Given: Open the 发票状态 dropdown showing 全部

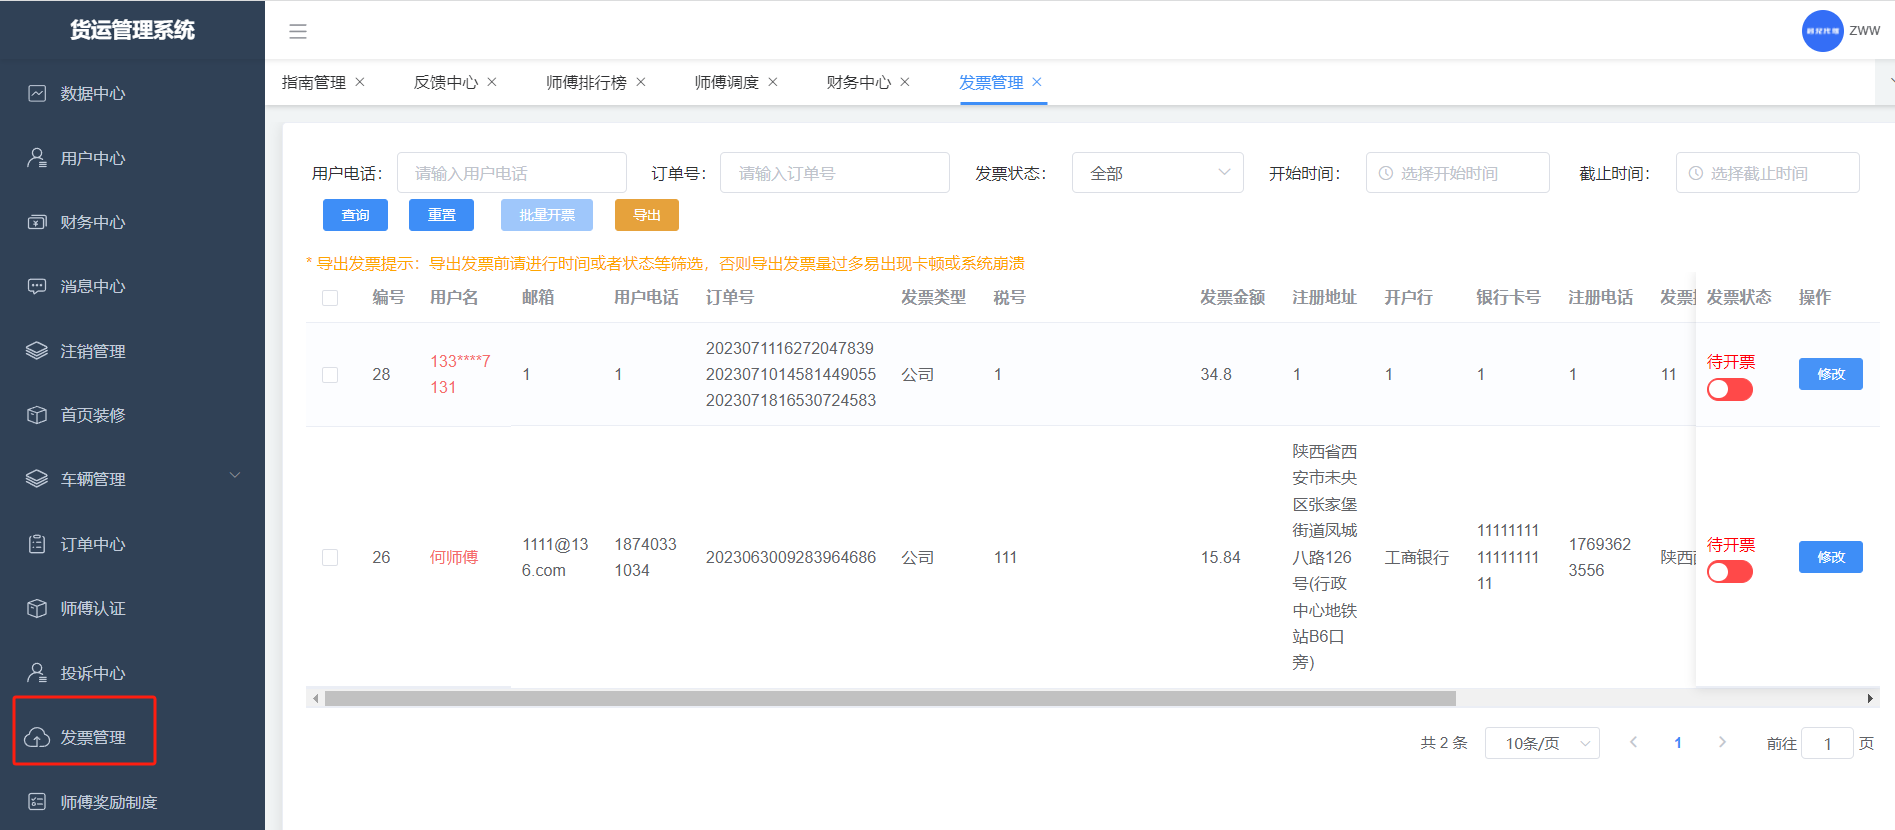Looking at the screenshot, I should click(1157, 173).
